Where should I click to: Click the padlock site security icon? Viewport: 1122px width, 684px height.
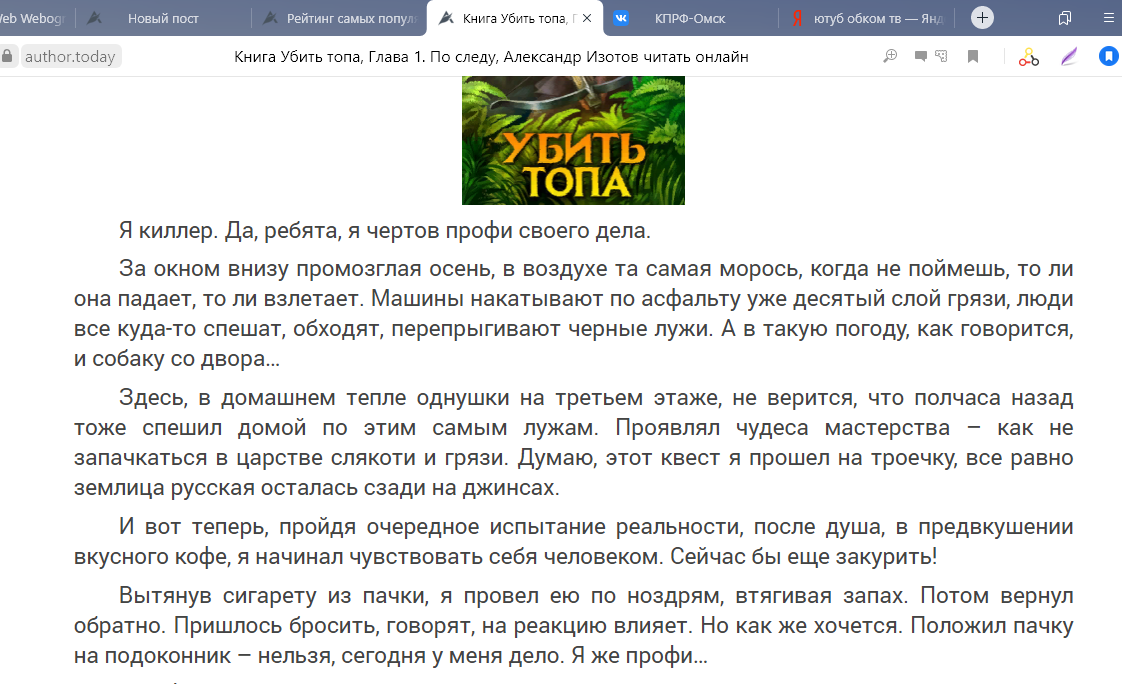(8, 57)
